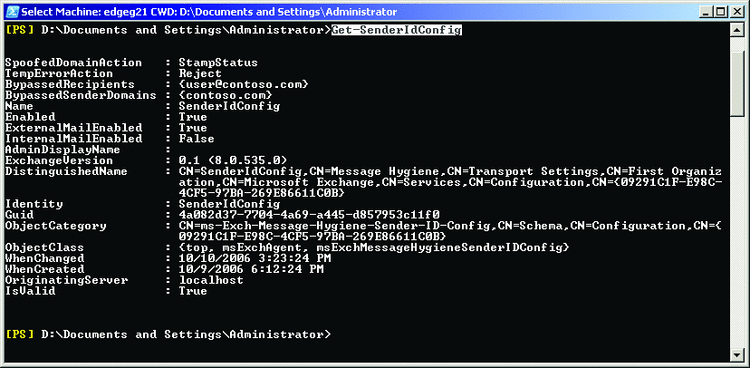Click the bottom PS prompt line
750x368 pixels.
click(168, 335)
